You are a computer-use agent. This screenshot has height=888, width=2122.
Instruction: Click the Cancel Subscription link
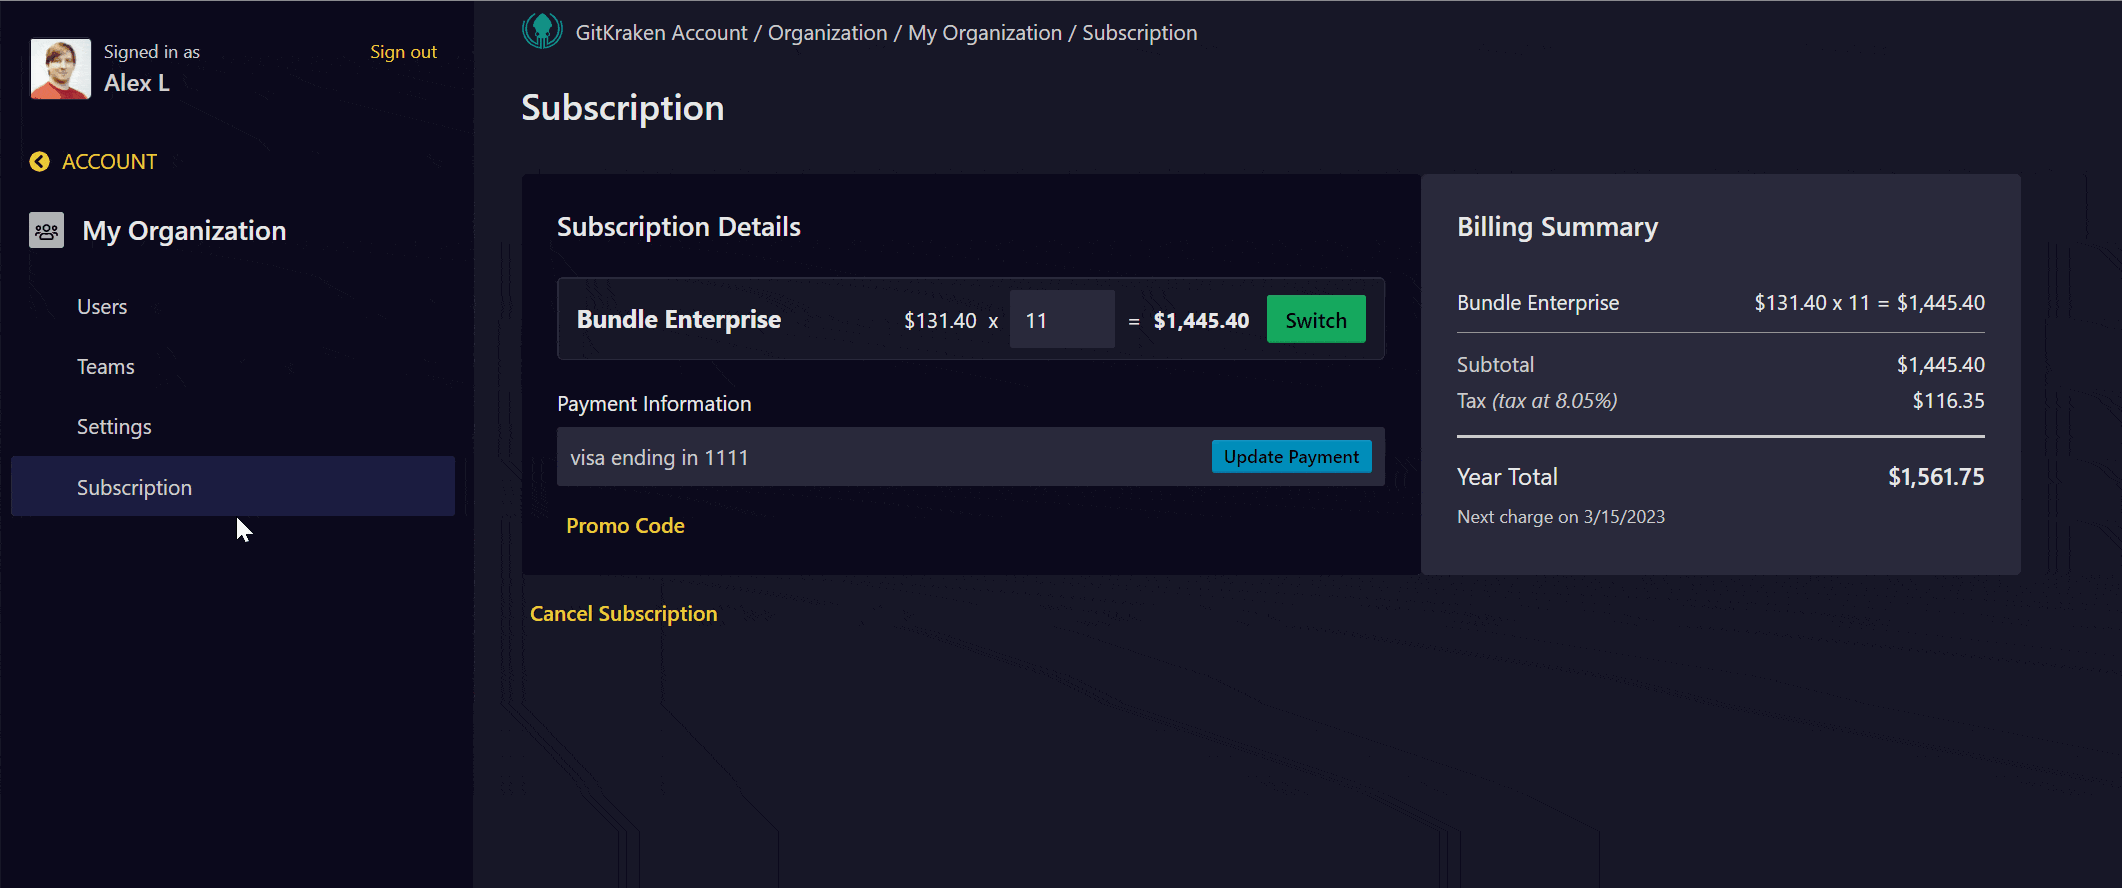tap(623, 614)
